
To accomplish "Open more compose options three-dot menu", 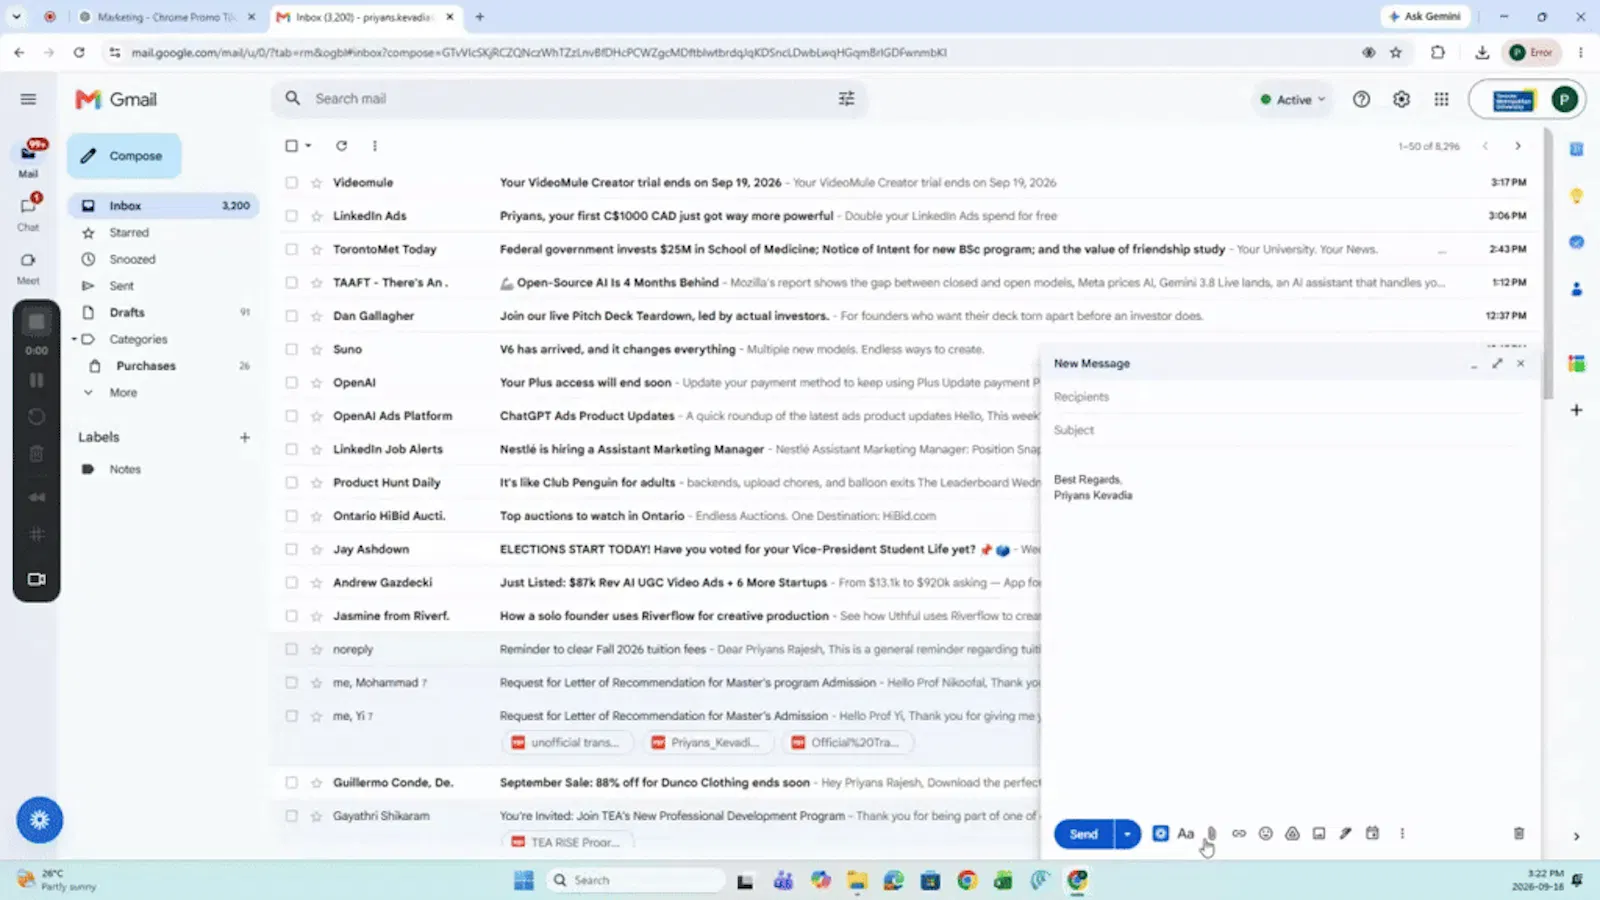I will (x=1402, y=833).
